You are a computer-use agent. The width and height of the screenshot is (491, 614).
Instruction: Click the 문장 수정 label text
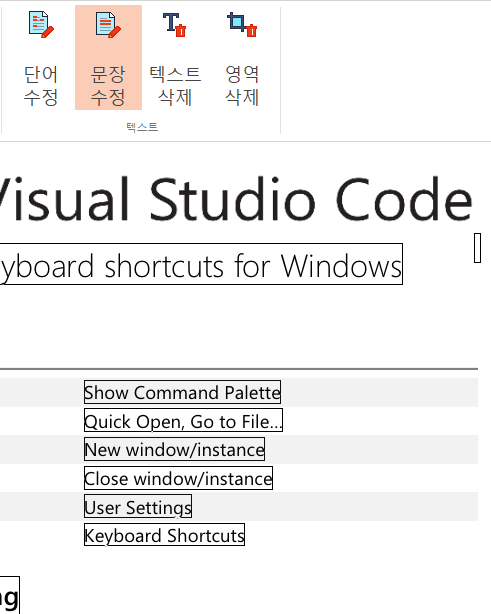[108, 86]
